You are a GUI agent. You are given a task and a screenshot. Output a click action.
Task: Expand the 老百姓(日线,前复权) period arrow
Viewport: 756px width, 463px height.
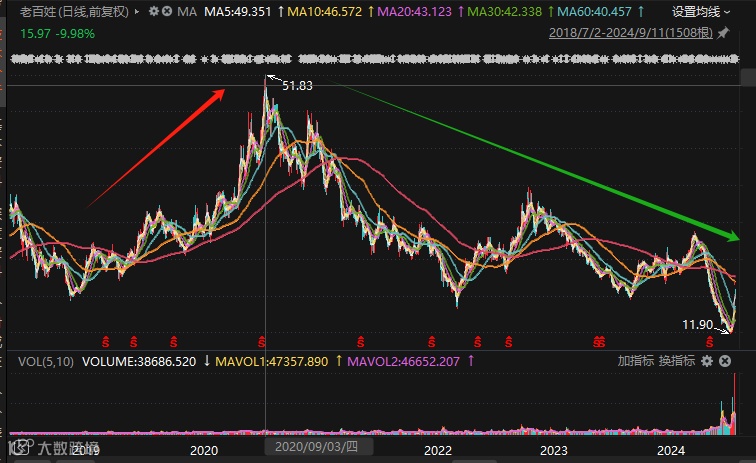click(137, 12)
